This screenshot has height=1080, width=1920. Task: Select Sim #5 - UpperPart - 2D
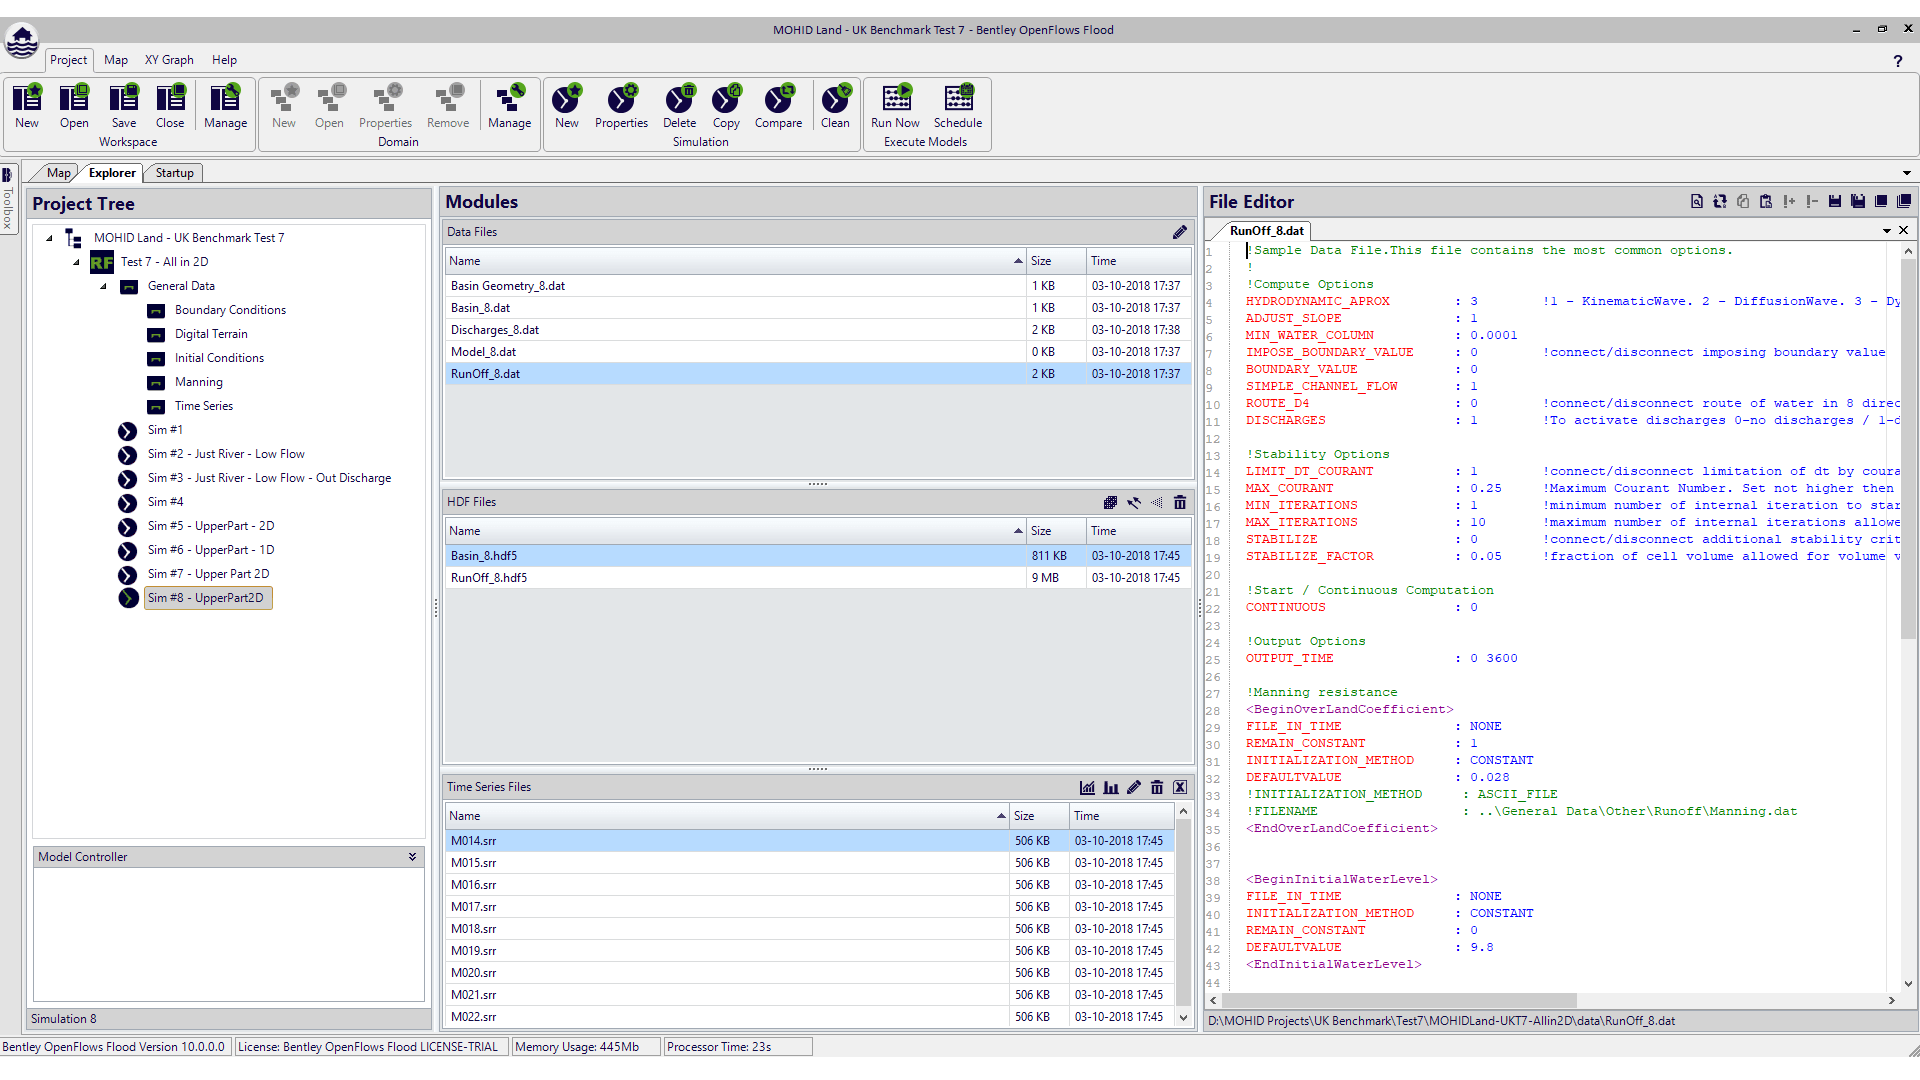[210, 526]
